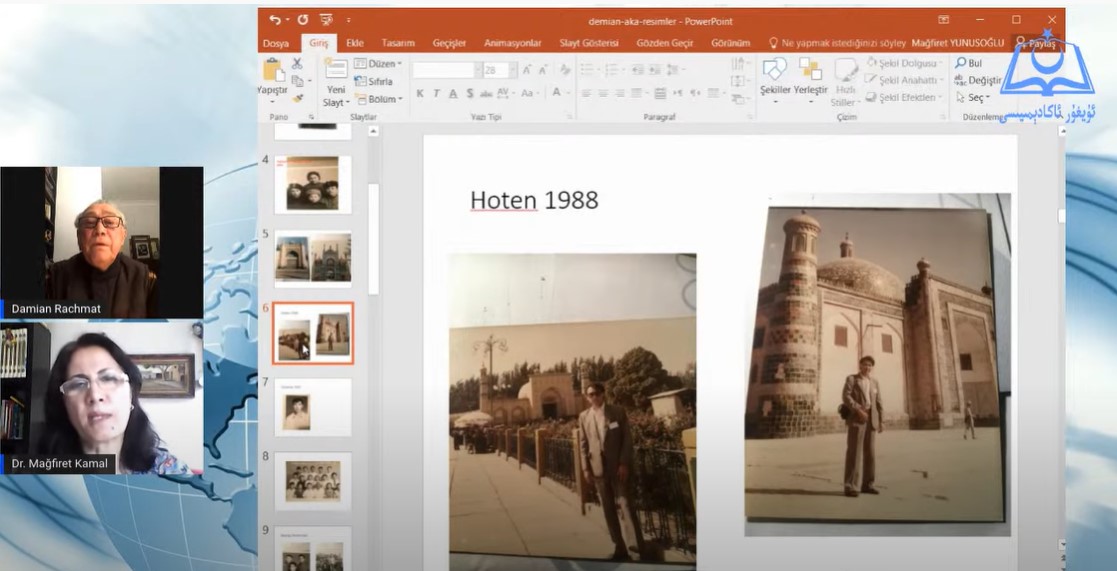Open ribbon display options icon in title bar
The image size is (1117, 571).
[x=943, y=20]
